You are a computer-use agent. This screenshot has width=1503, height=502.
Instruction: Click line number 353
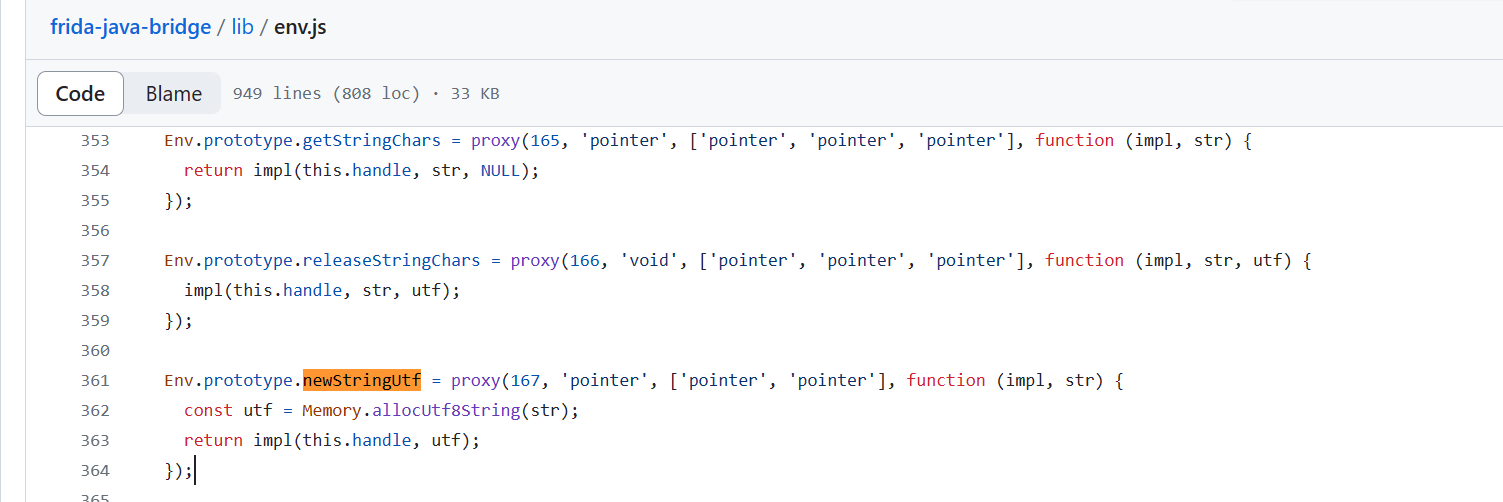[95, 141]
